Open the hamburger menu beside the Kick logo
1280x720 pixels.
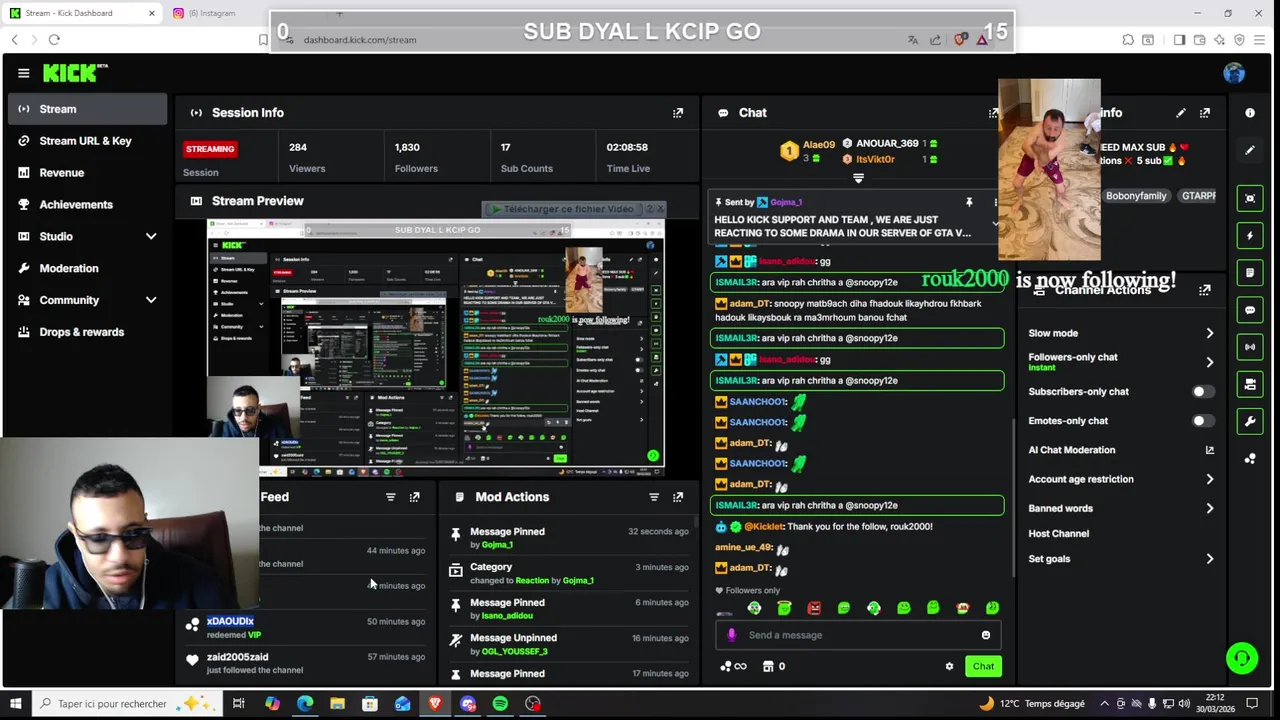tap(23, 73)
